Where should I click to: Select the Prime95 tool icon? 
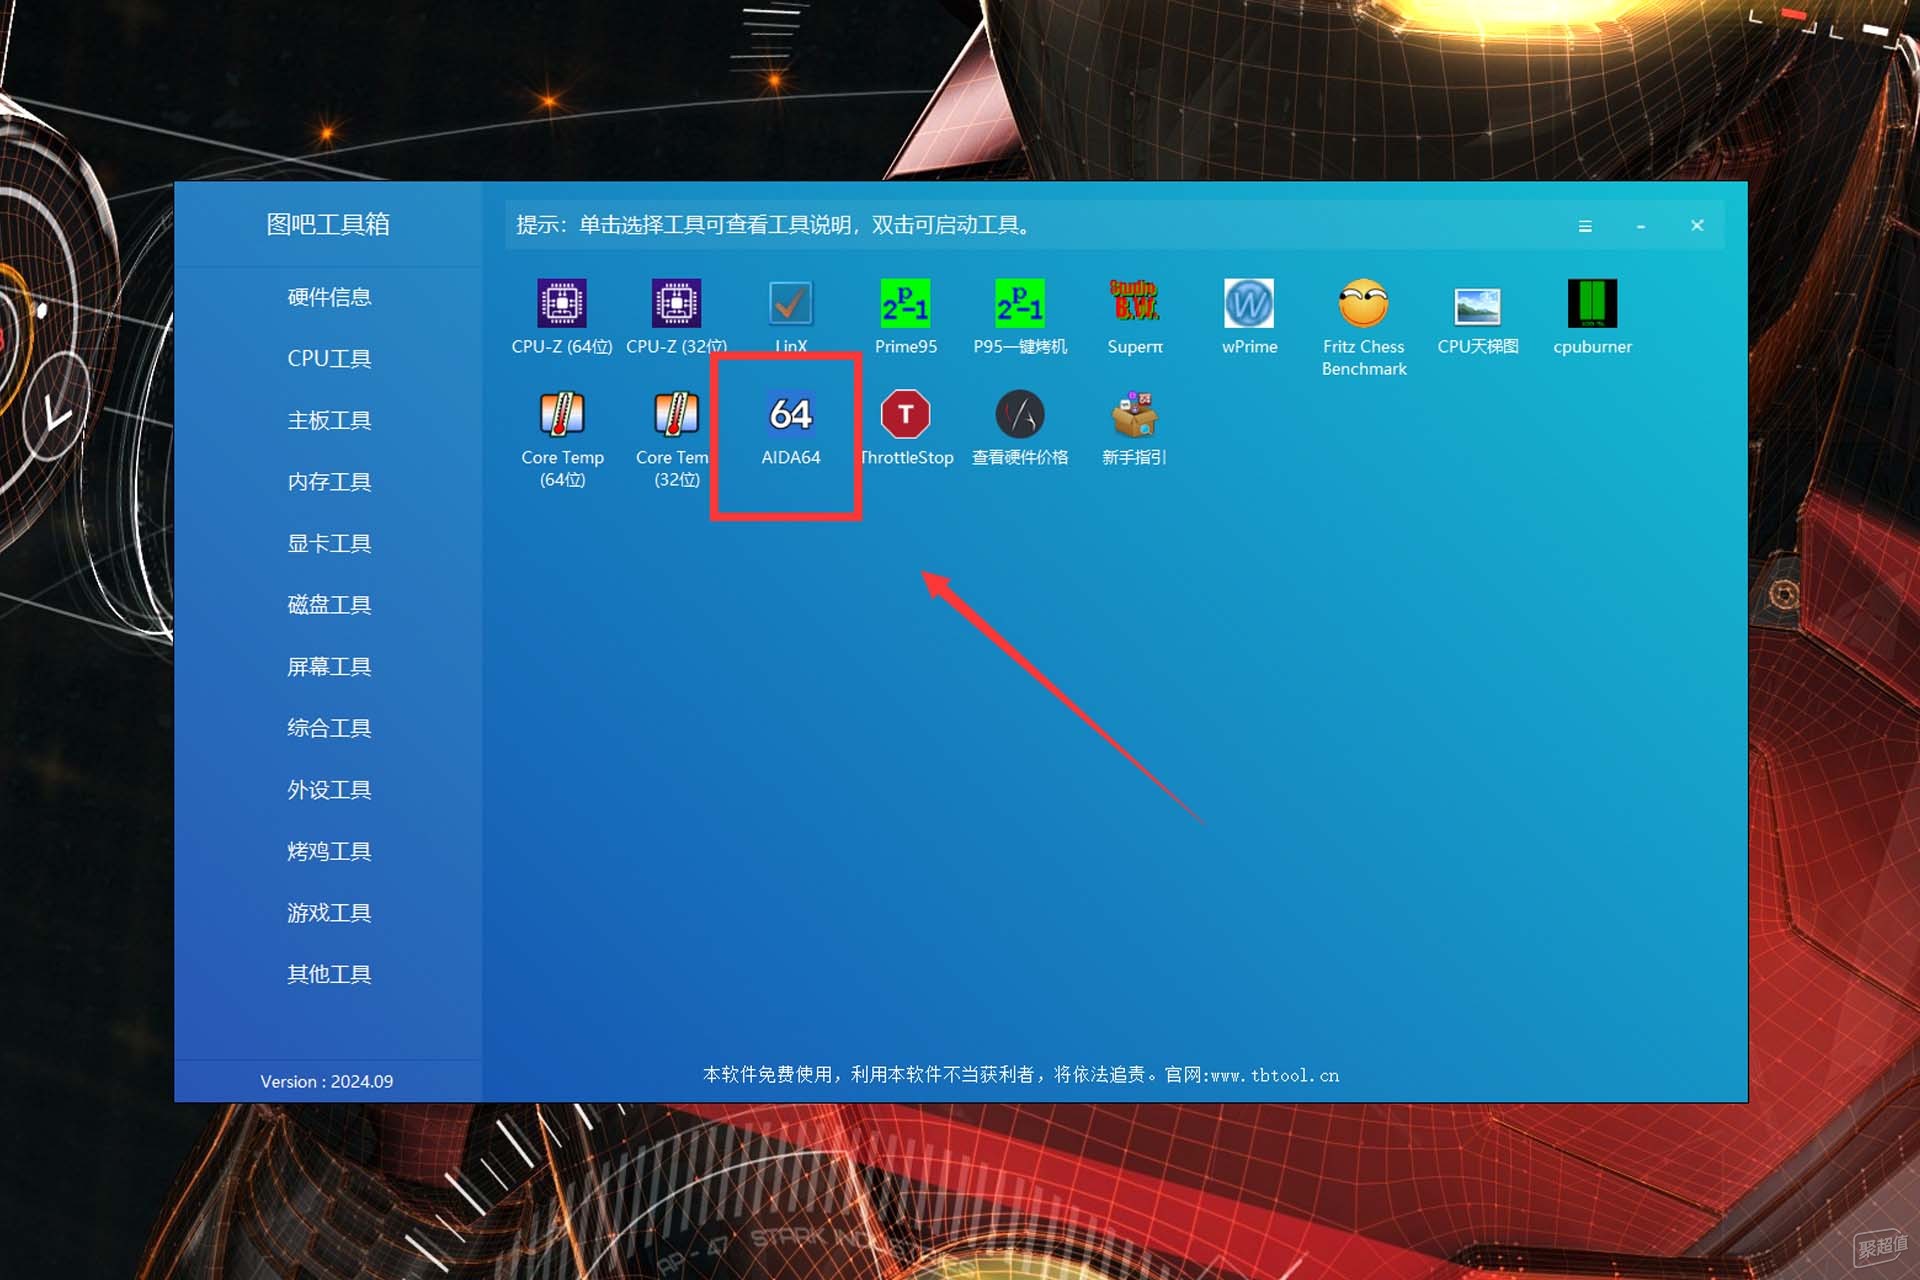(905, 303)
